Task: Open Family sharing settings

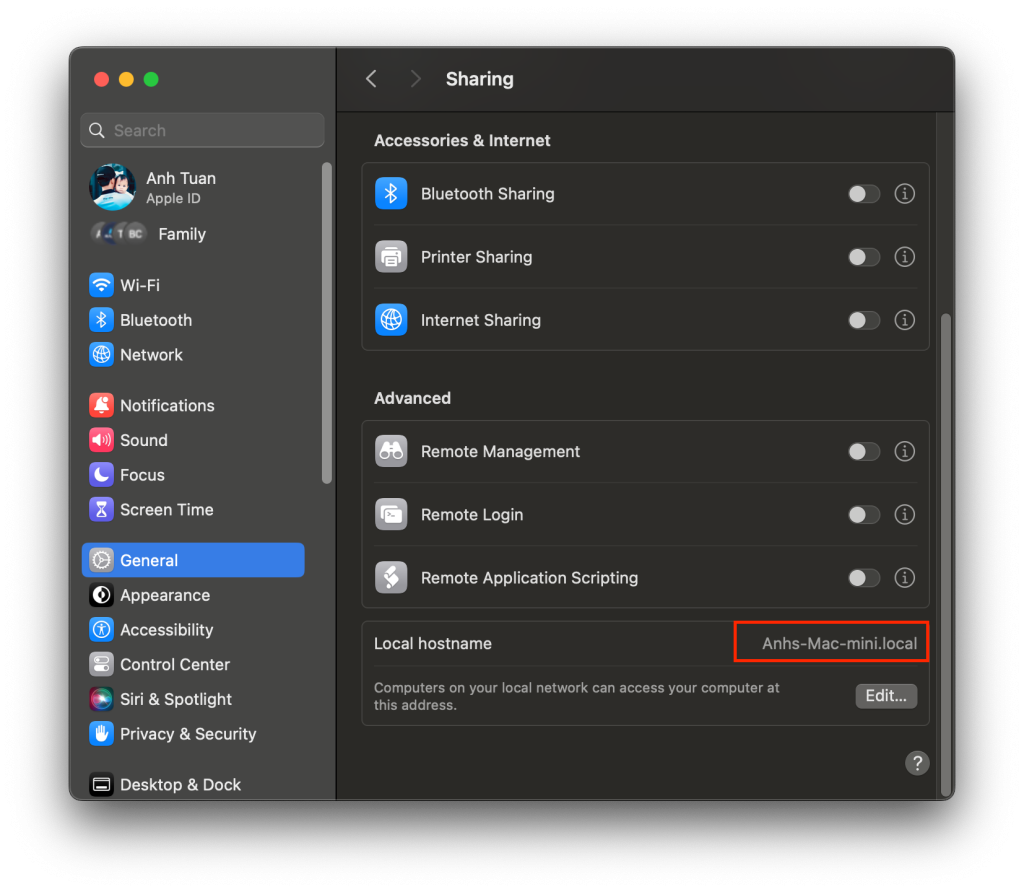Action: pyautogui.click(x=180, y=234)
